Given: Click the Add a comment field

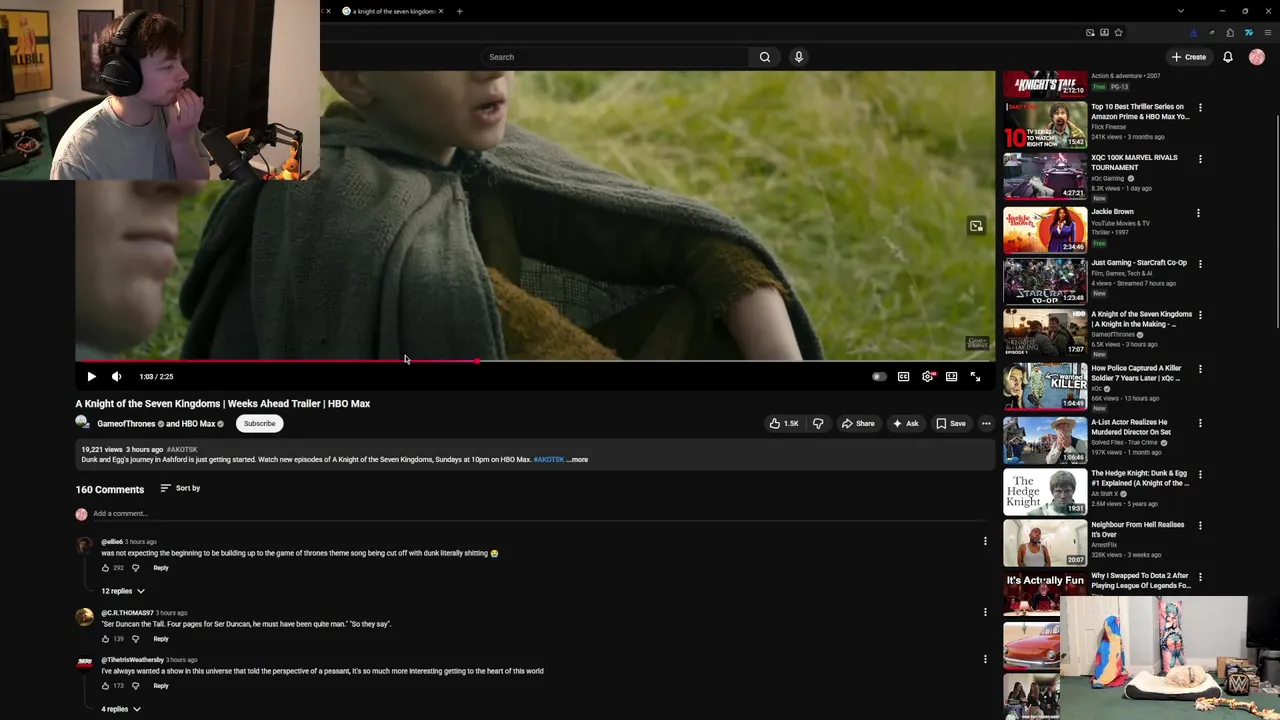Looking at the screenshot, I should (x=540, y=514).
